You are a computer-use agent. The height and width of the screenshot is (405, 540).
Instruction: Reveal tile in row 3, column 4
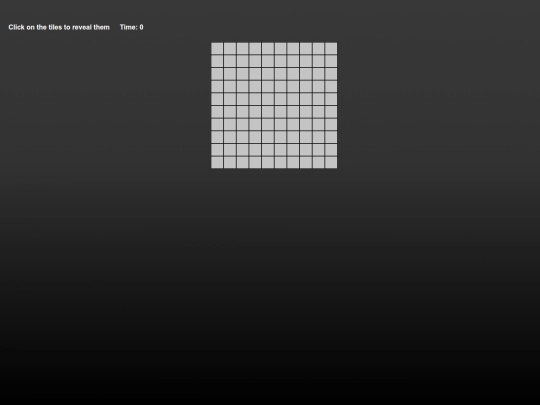(x=255, y=74)
